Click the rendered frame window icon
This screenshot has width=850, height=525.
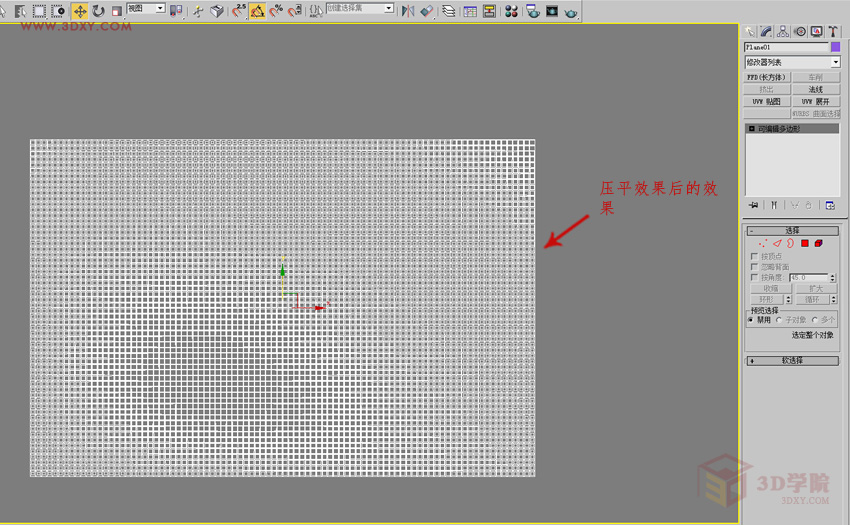coord(552,11)
